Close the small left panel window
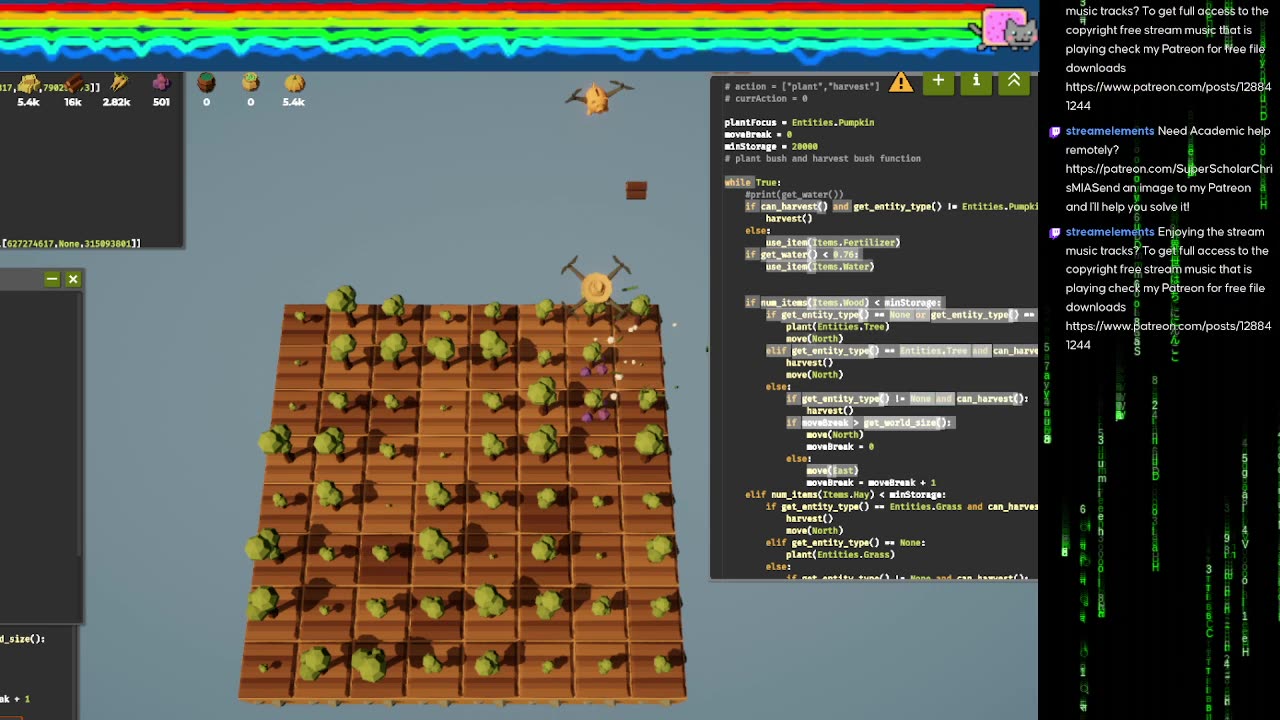This screenshot has height=720, width=1280. point(73,280)
